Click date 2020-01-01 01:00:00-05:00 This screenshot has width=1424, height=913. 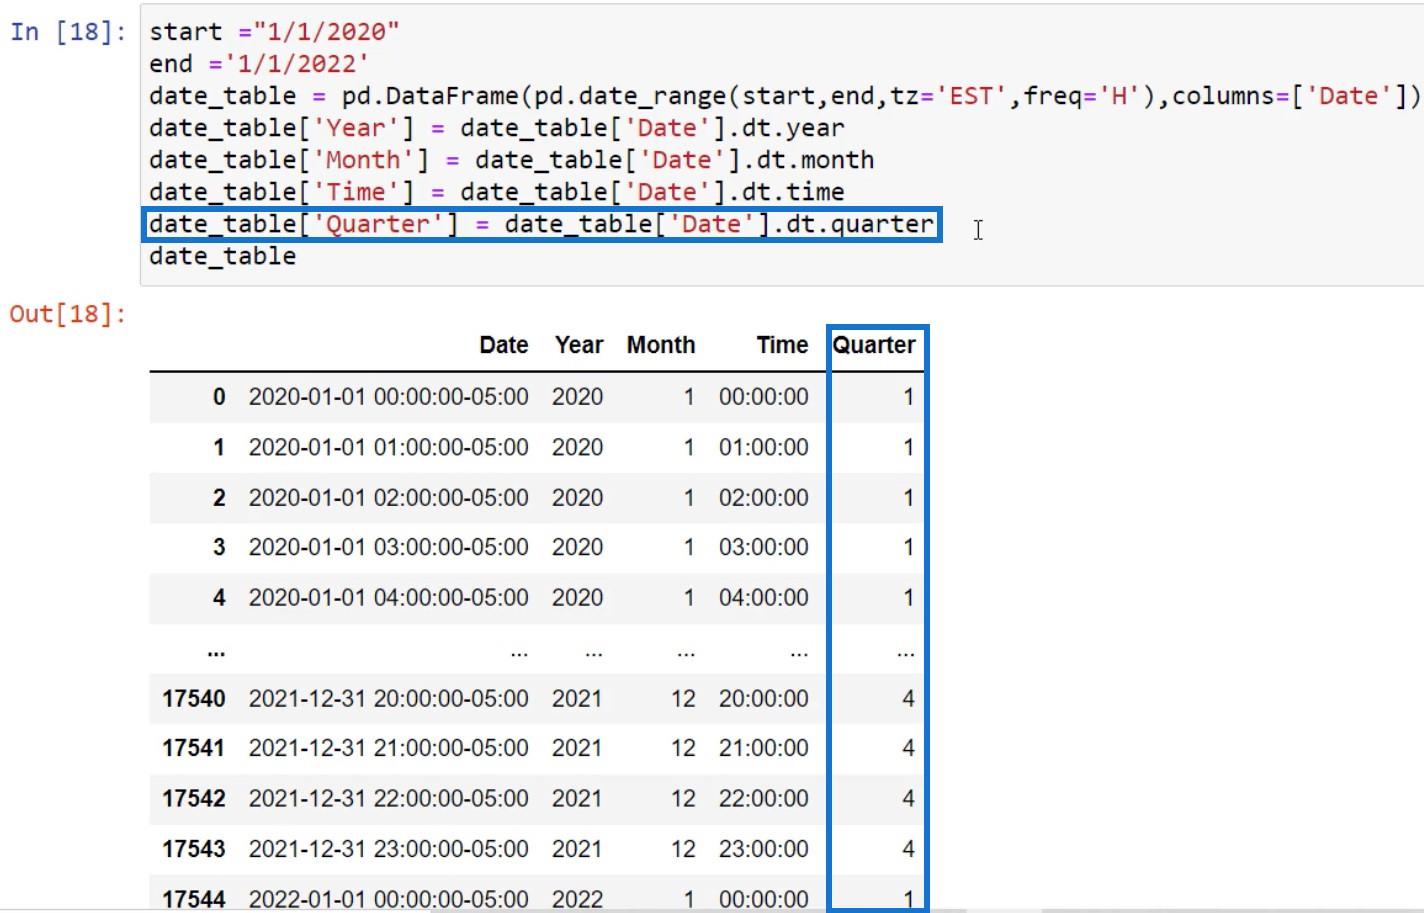[389, 447]
